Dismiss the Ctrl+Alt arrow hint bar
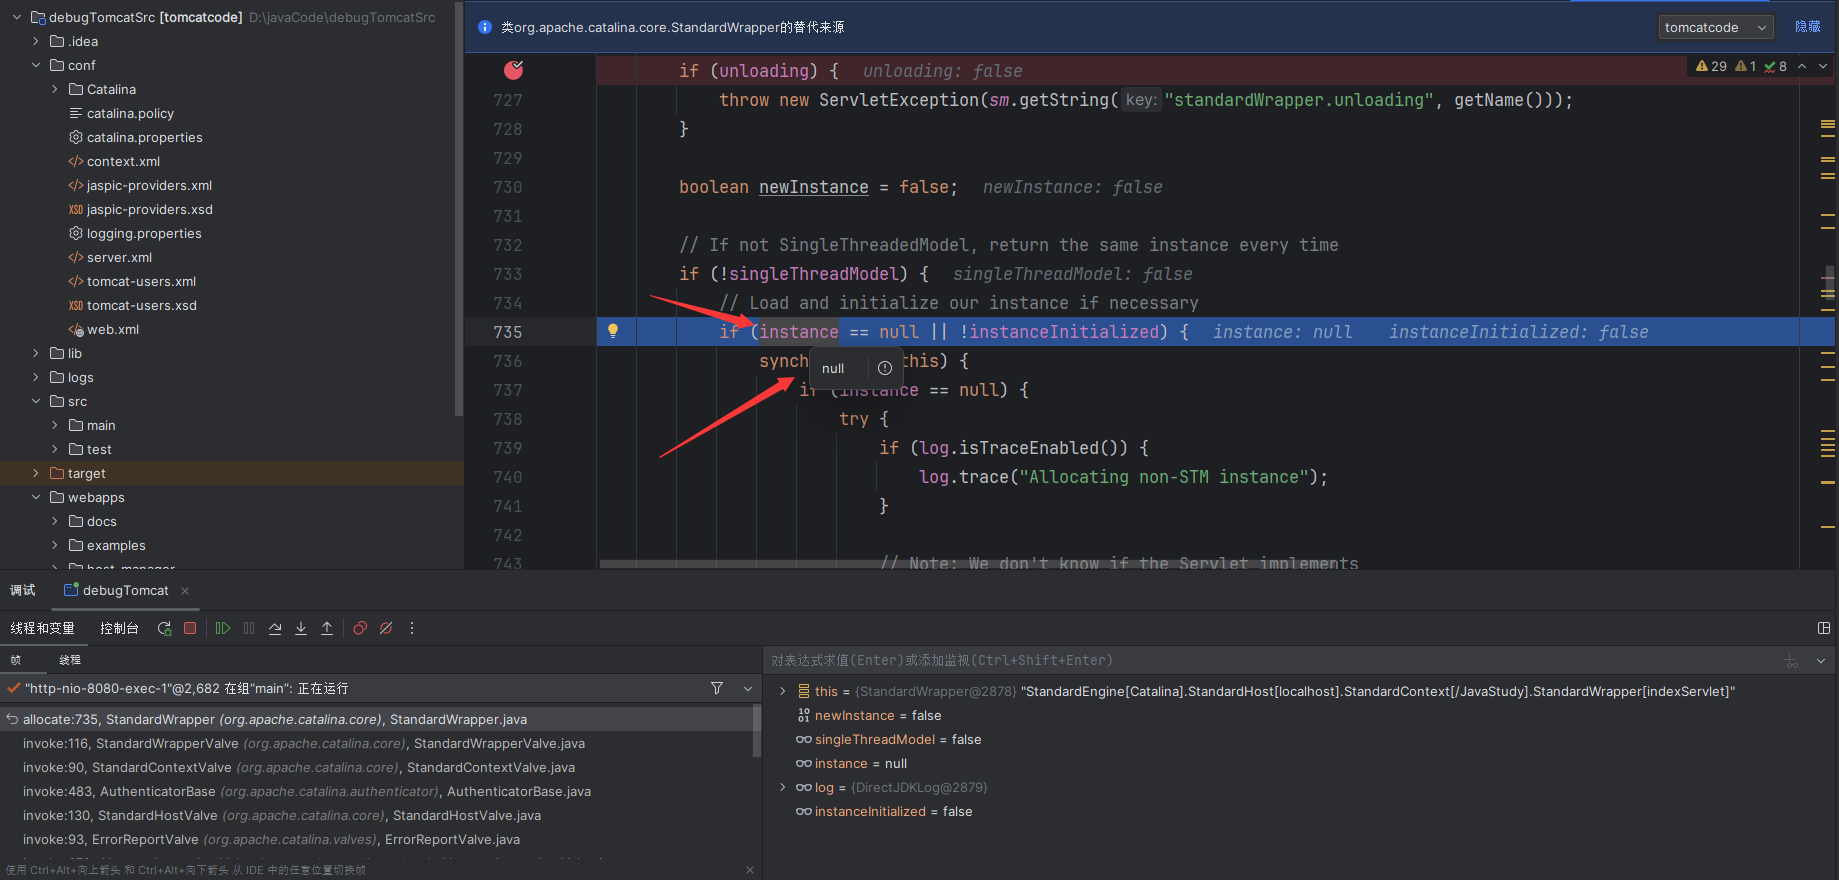 [750, 870]
